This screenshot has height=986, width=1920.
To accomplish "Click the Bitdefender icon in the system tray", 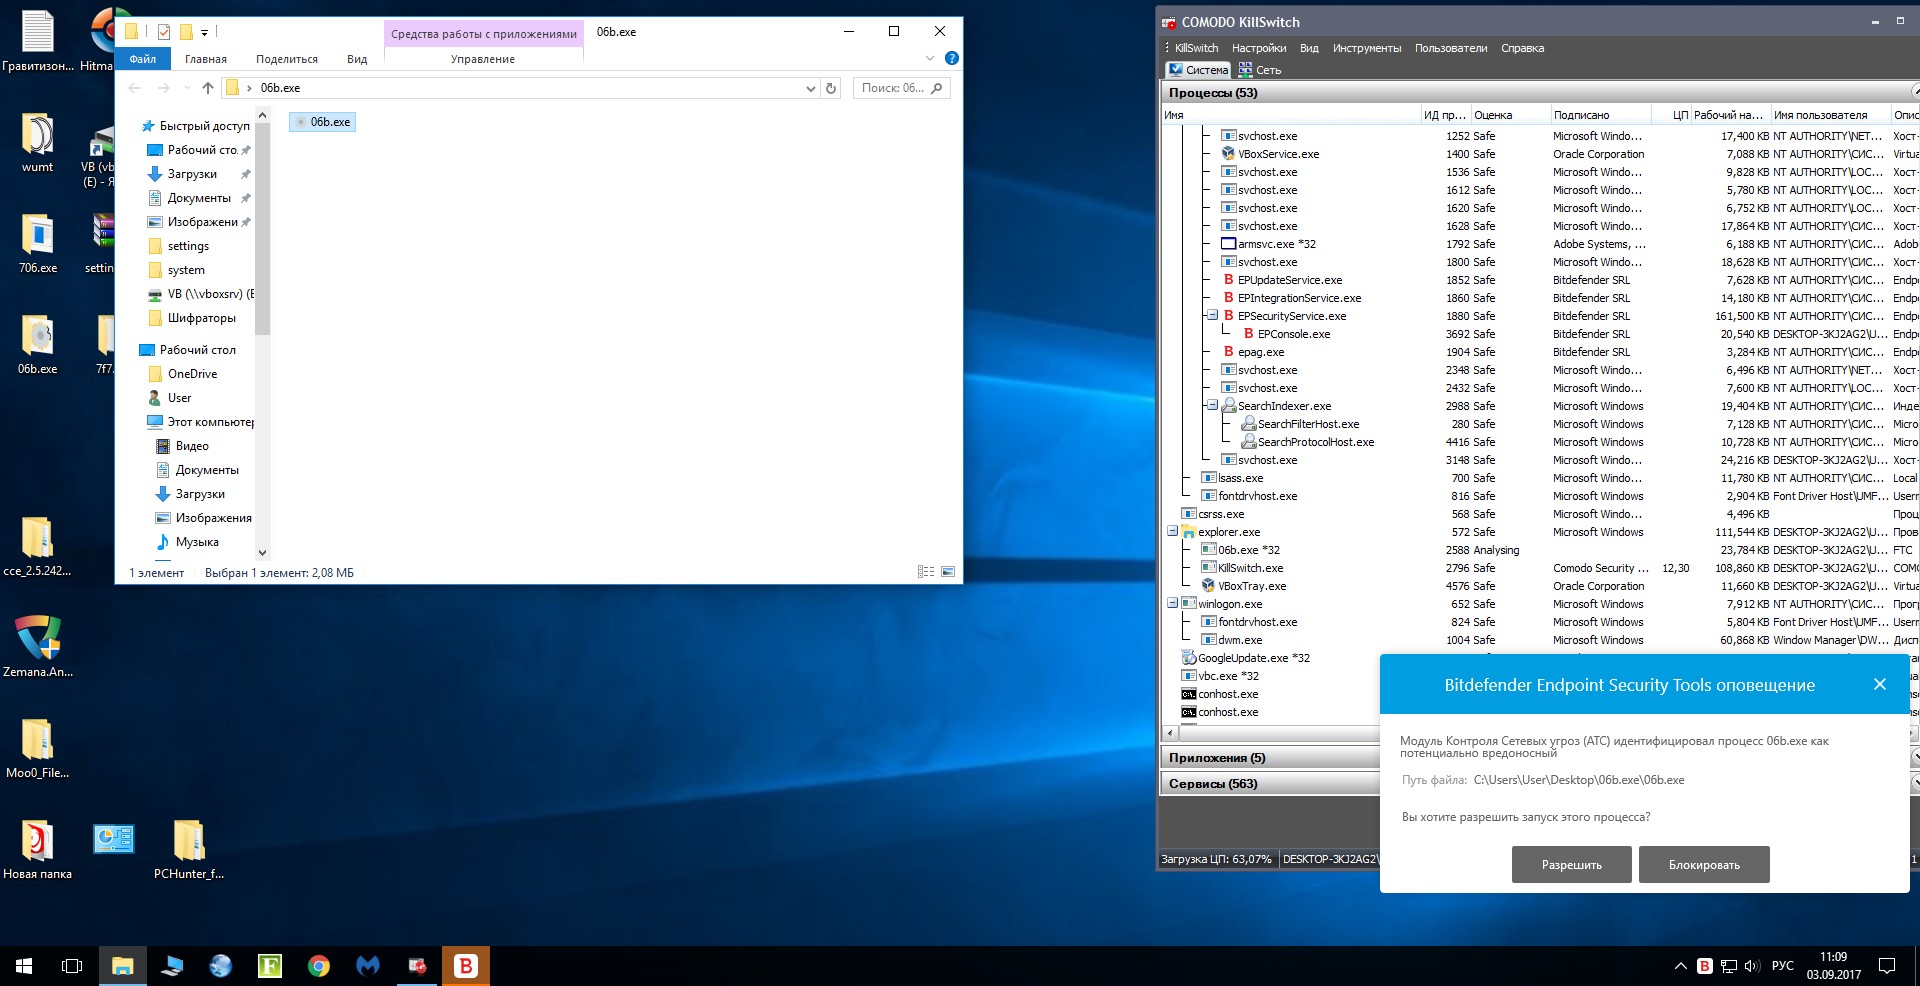I will pyautogui.click(x=1705, y=966).
